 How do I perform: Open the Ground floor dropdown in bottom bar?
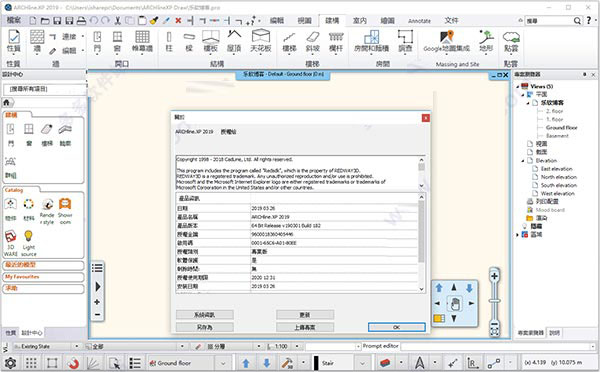(223, 363)
